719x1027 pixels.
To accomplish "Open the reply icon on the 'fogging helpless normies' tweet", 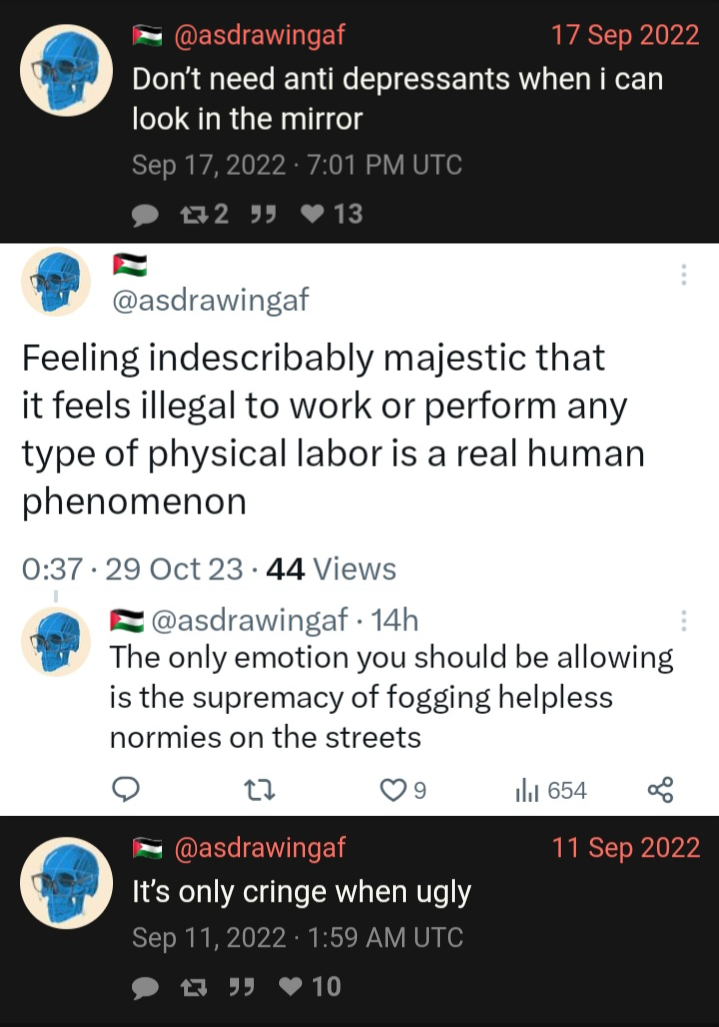I will pyautogui.click(x=126, y=789).
